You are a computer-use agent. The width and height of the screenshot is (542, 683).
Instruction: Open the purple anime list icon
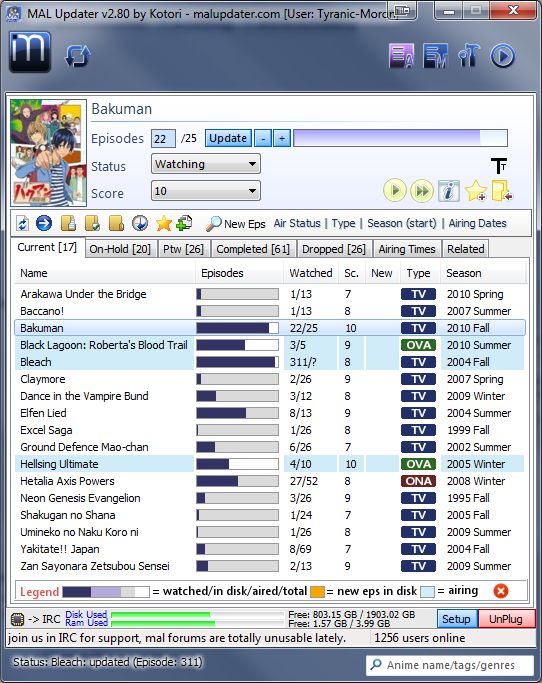tap(401, 56)
